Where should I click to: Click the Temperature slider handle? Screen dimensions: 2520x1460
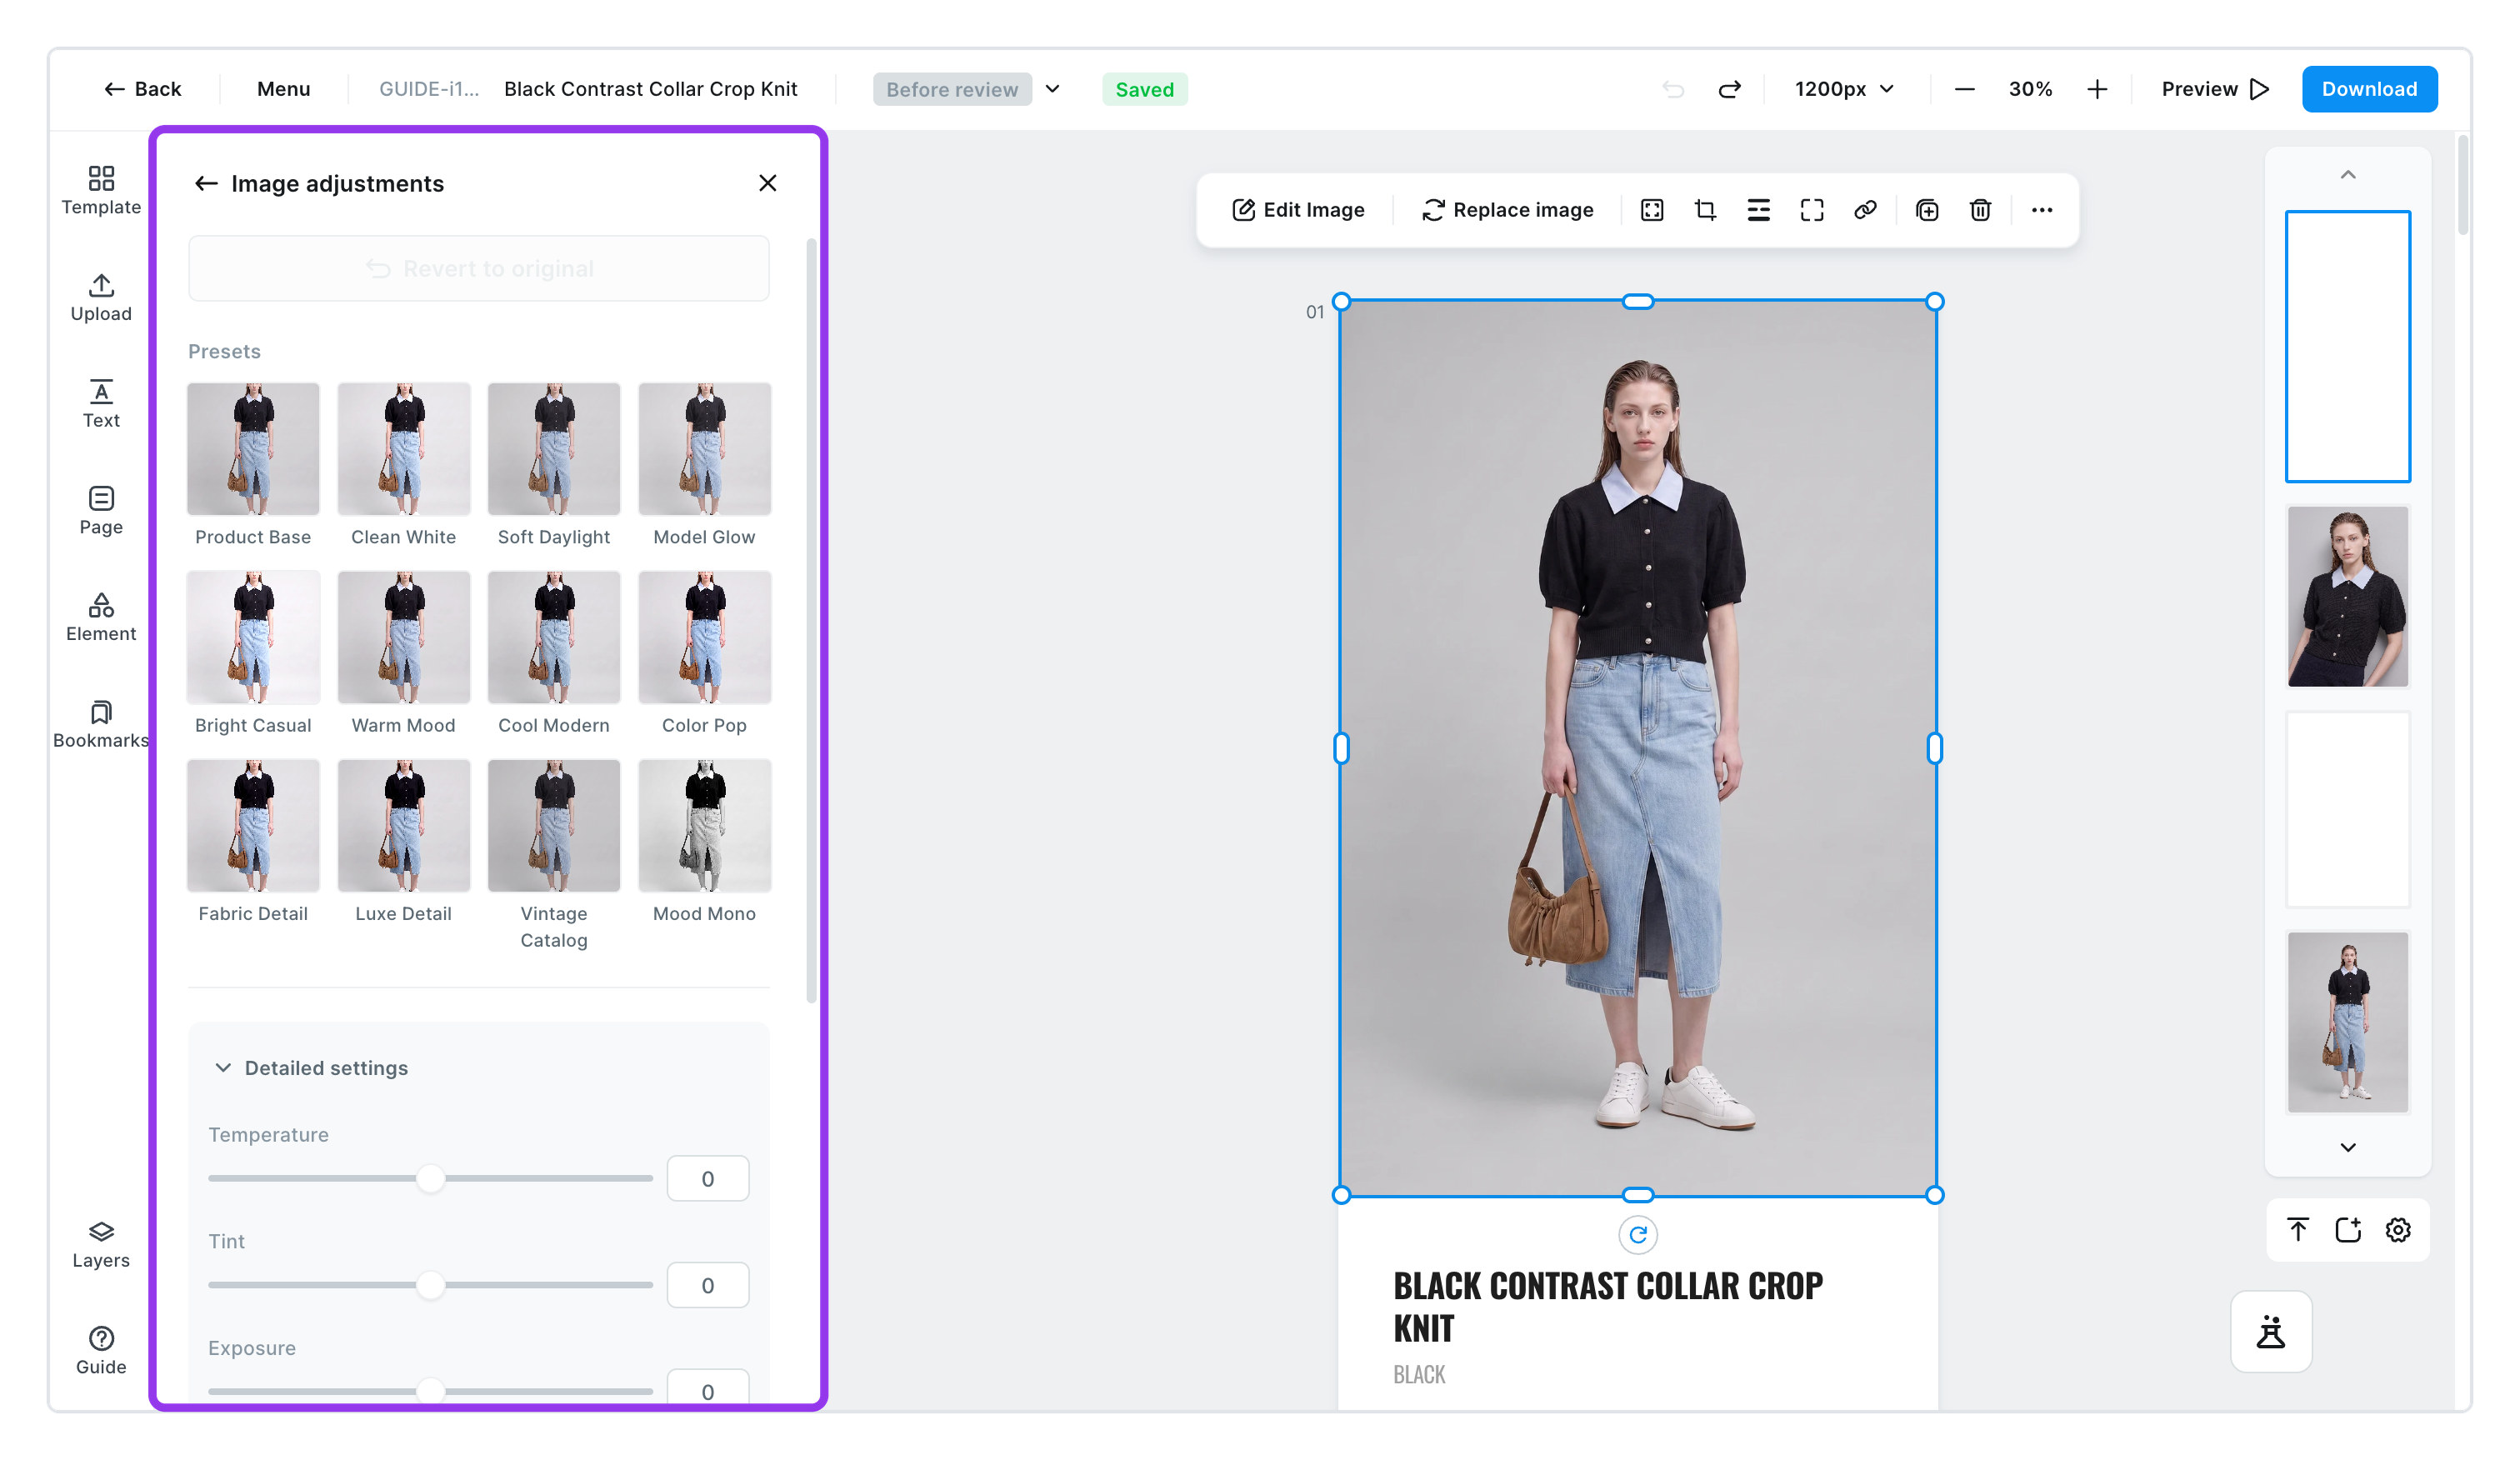[x=430, y=1178]
